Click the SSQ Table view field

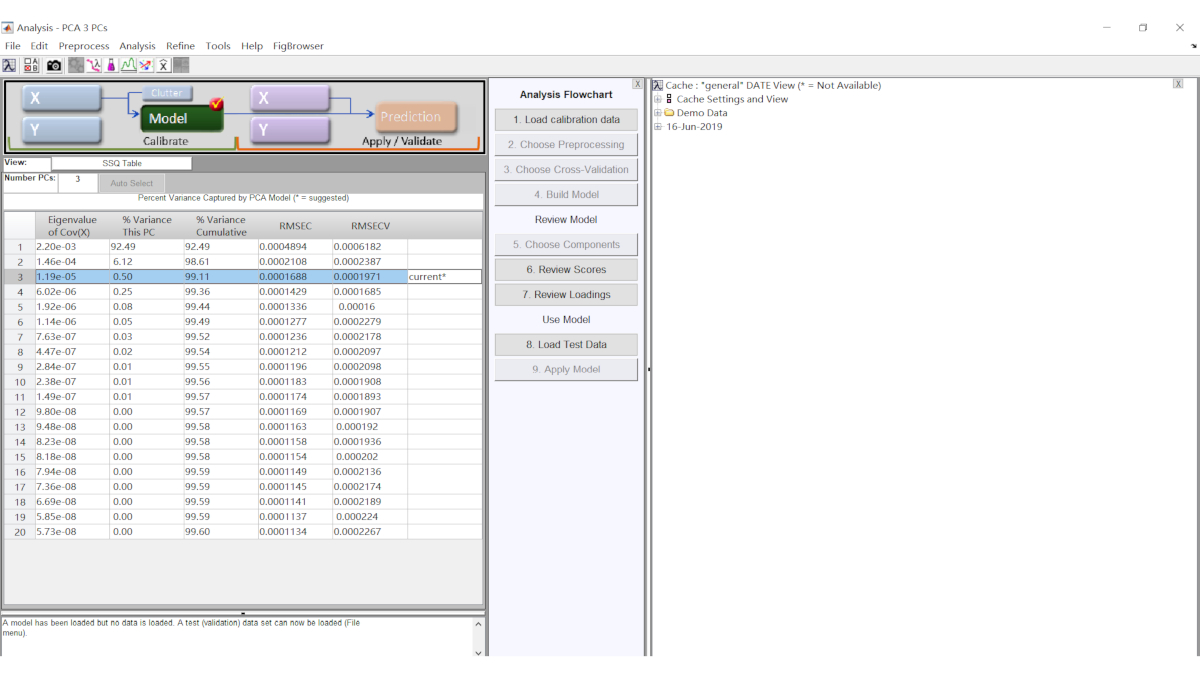coord(121,163)
